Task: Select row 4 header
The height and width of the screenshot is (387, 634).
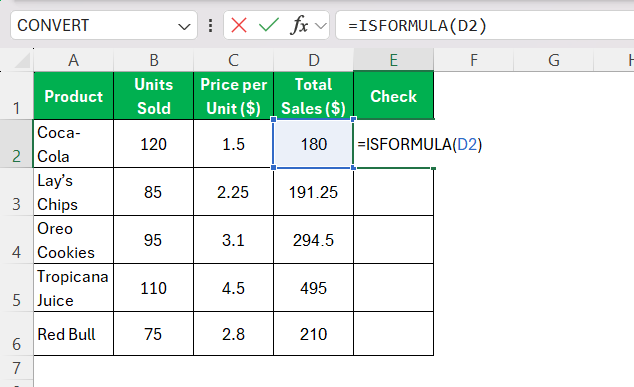Action: point(17,240)
